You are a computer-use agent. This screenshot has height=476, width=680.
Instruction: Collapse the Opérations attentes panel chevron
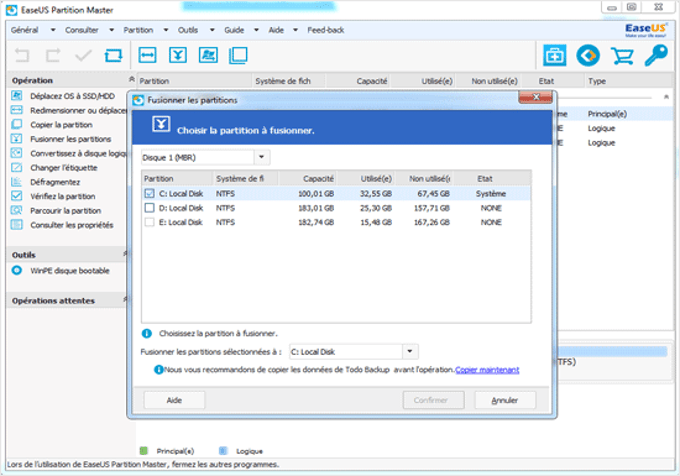point(125,299)
